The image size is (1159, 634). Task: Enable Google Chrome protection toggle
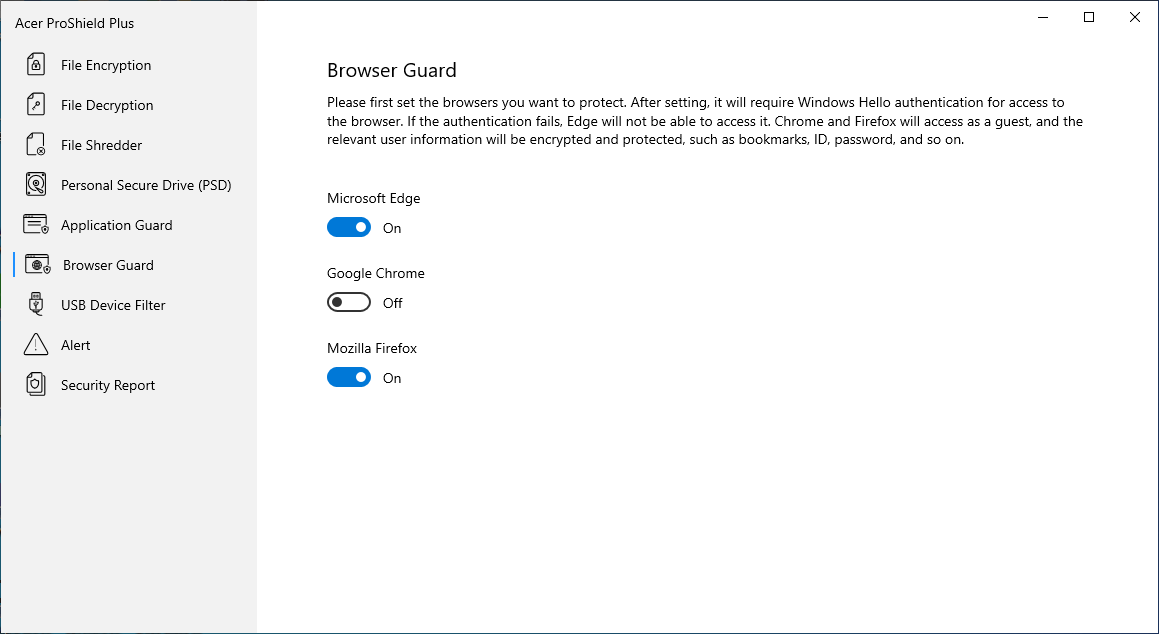(349, 302)
